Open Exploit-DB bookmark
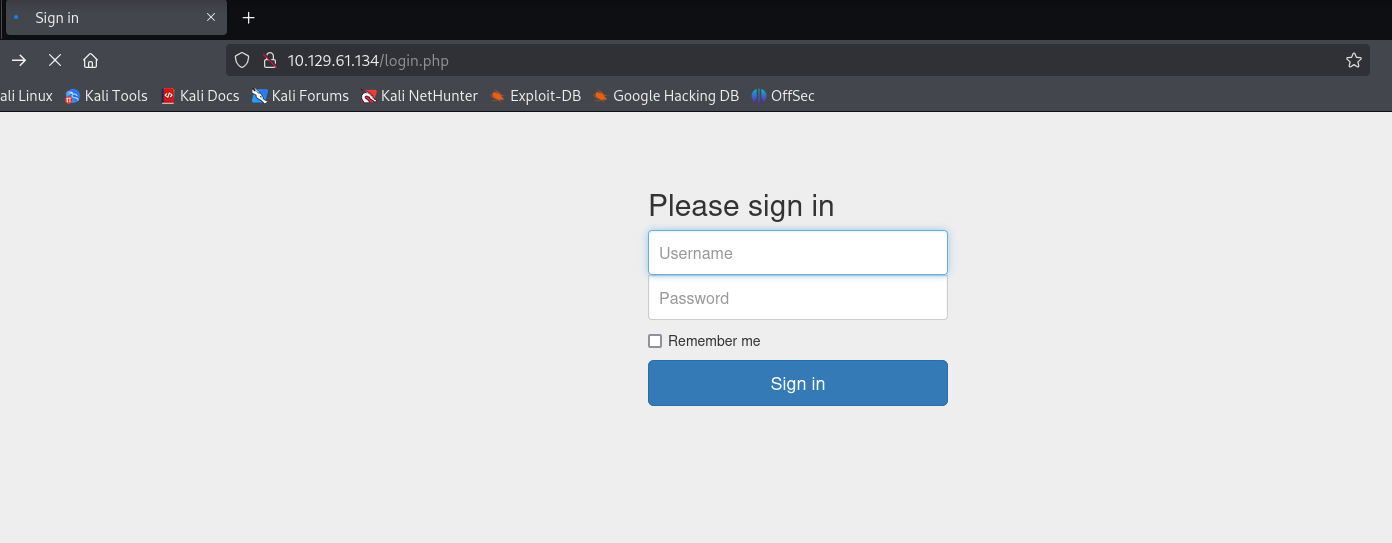The height and width of the screenshot is (543, 1392). 535,96
